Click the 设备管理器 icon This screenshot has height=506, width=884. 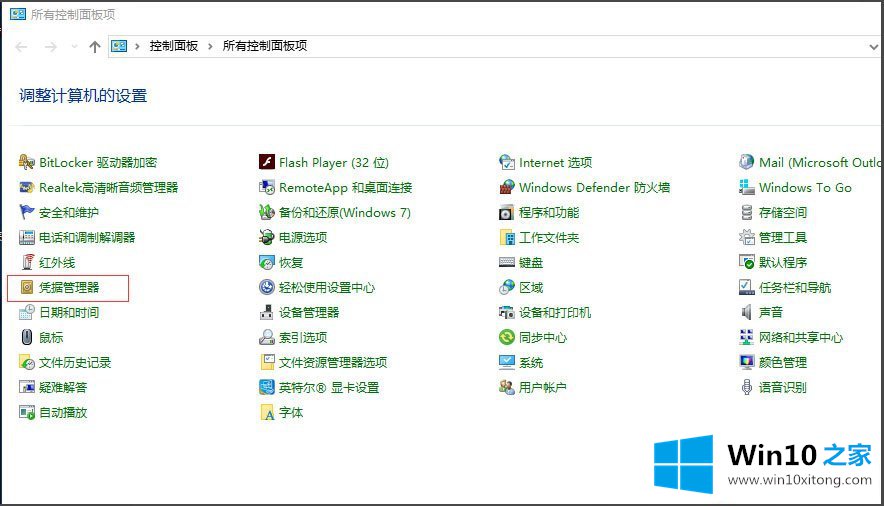click(x=267, y=312)
